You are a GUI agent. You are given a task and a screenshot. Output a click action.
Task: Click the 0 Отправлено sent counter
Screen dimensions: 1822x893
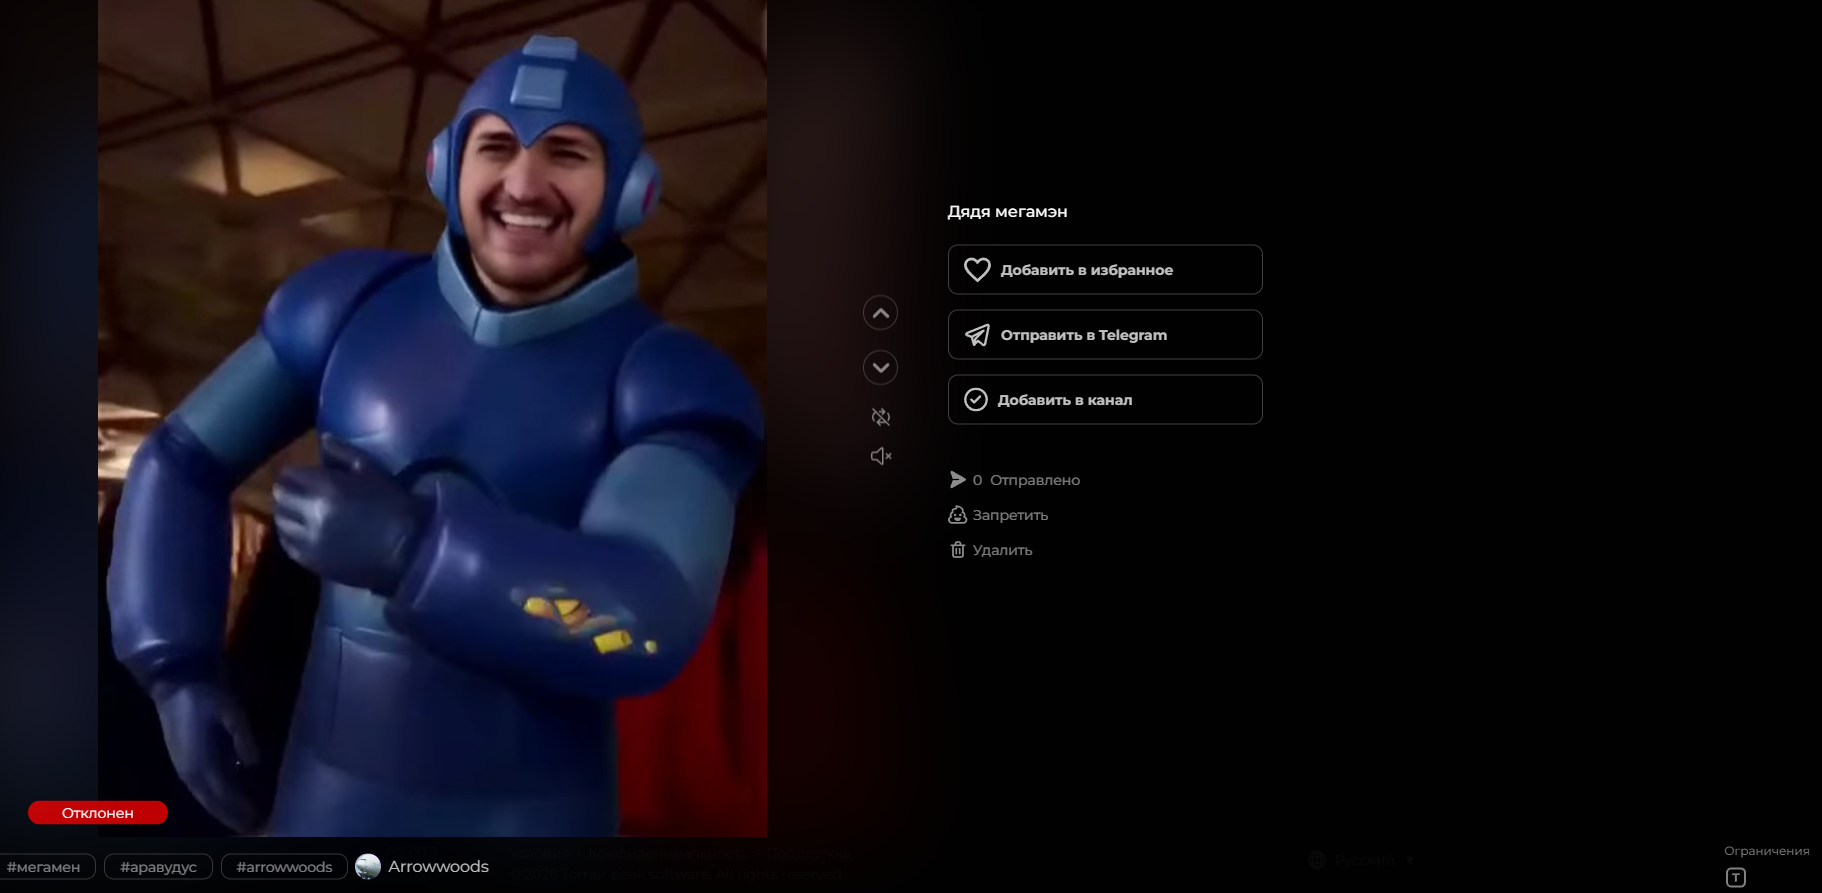pos(1014,480)
